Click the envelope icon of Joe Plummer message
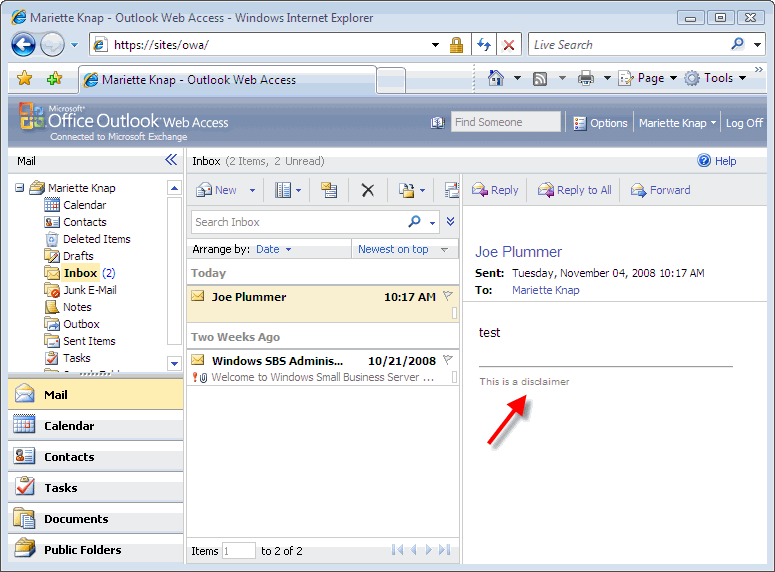The image size is (775, 572). click(x=198, y=296)
